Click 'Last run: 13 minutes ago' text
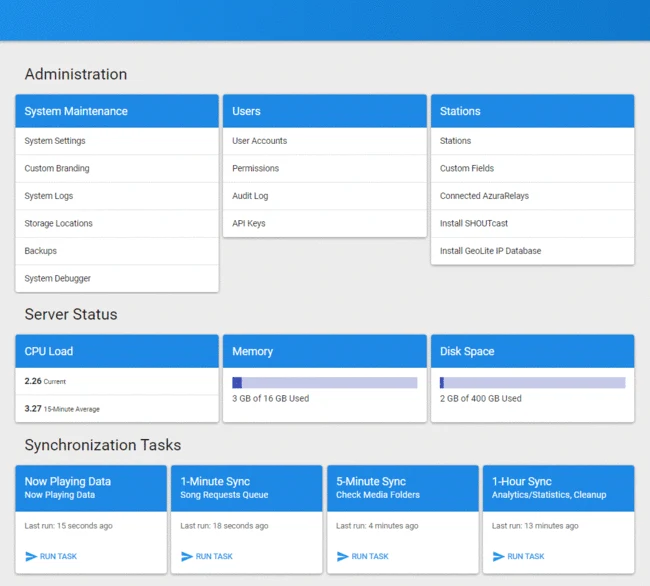 click(x=535, y=525)
